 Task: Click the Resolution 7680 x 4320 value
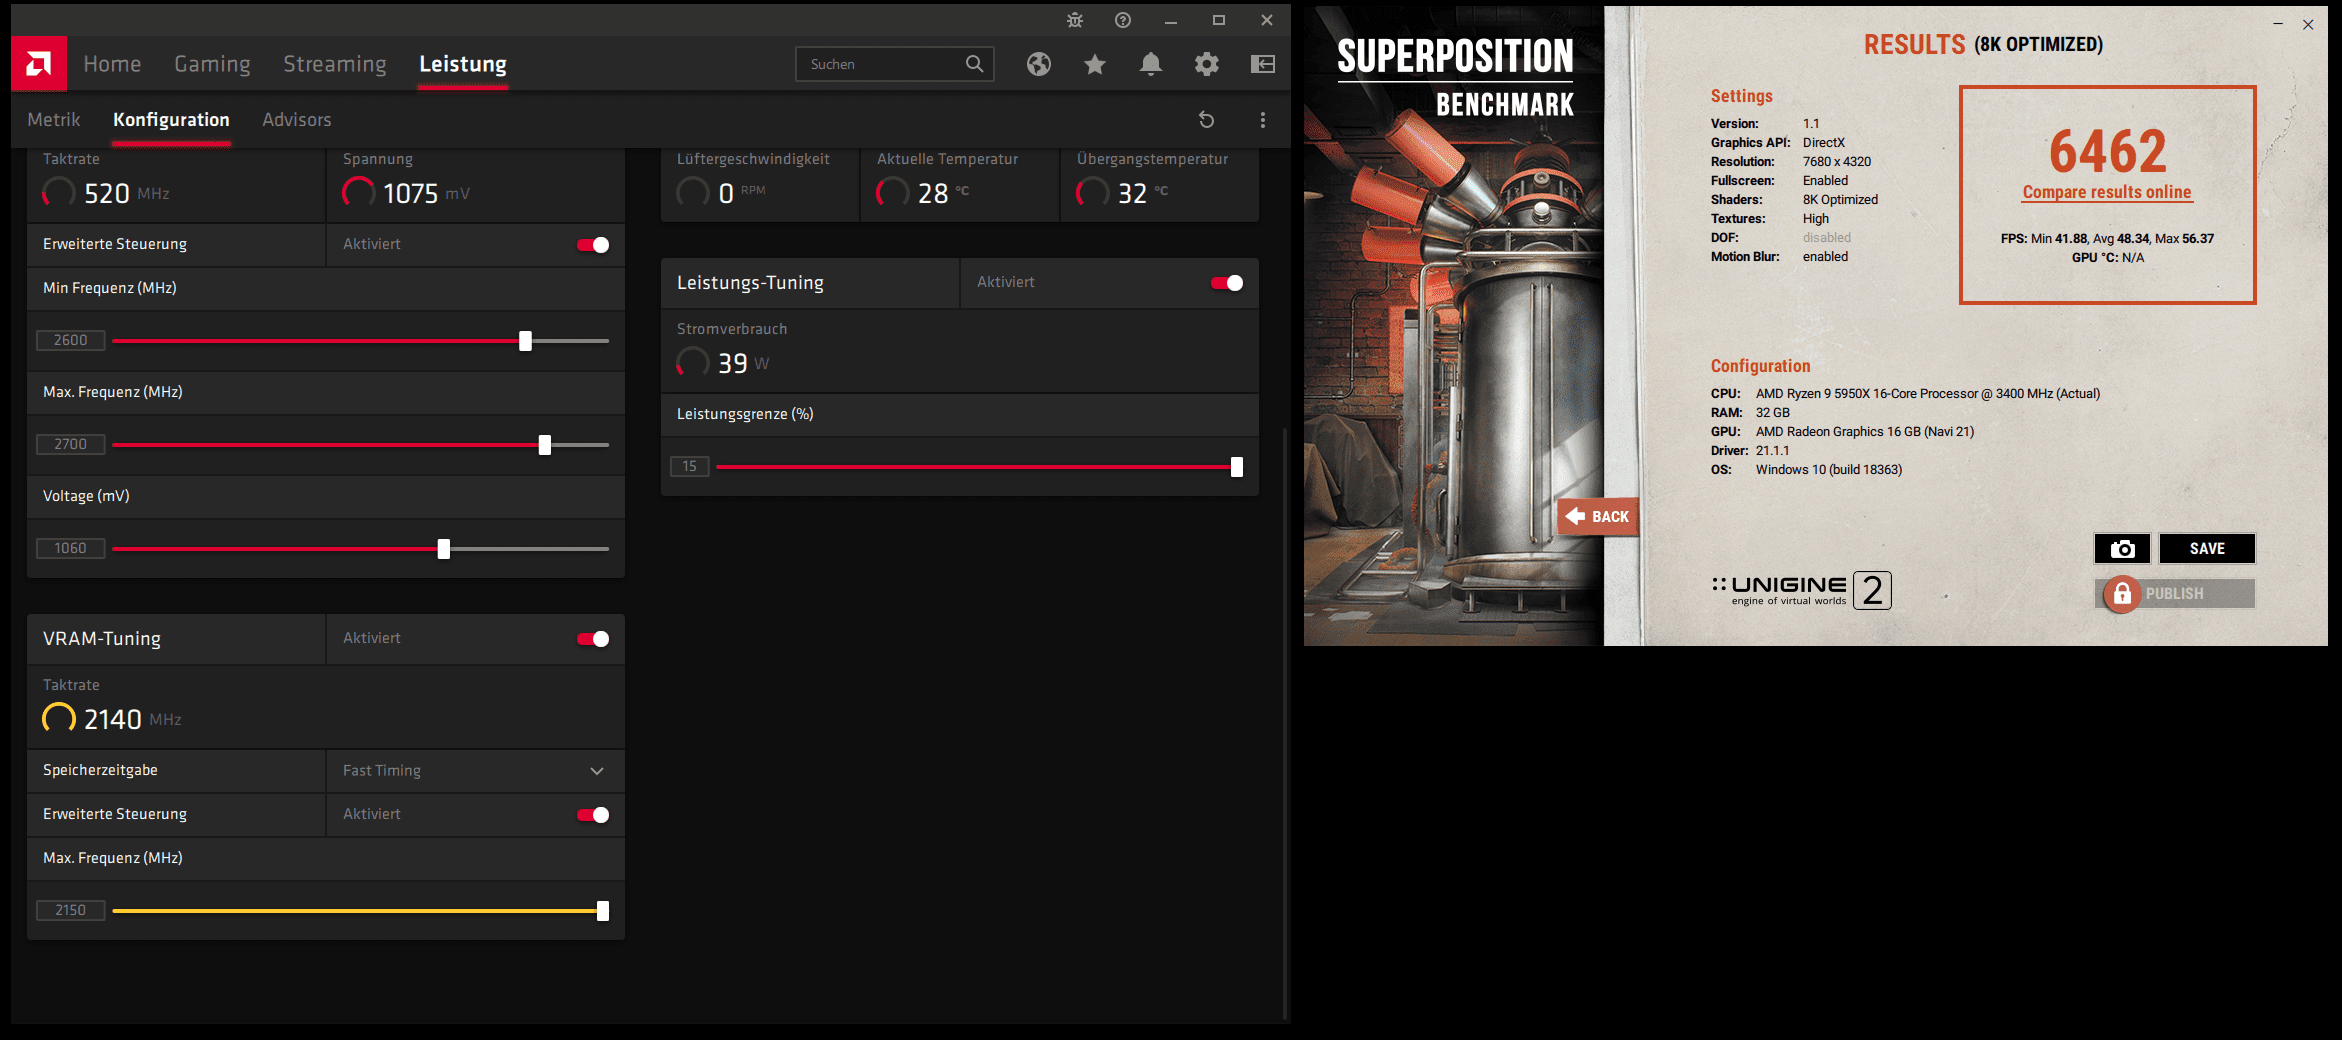pos(1837,162)
